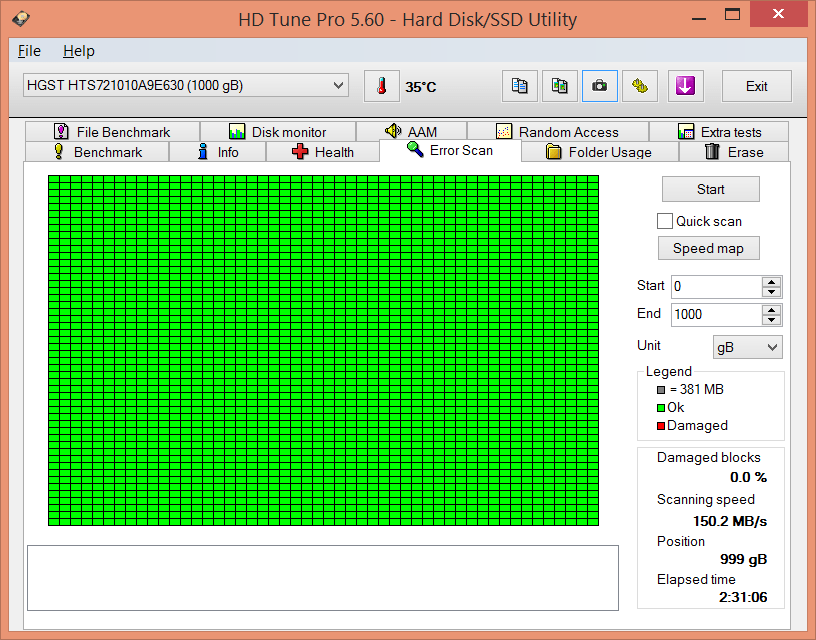Switch to the Info tab
The height and width of the screenshot is (640, 816).
(x=218, y=152)
